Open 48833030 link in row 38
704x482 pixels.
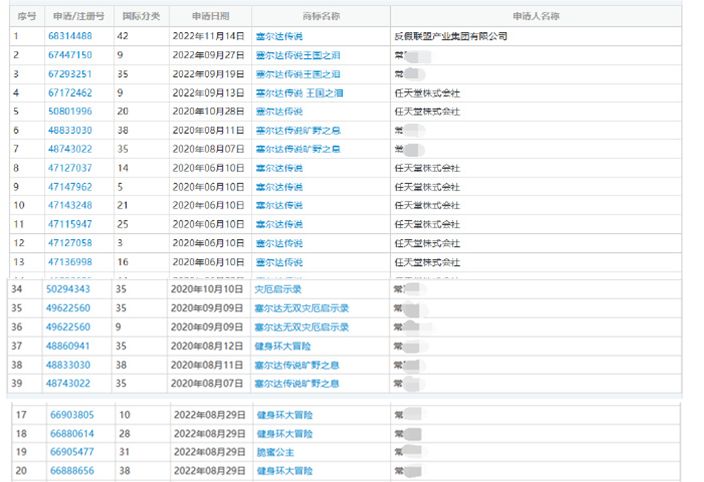click(68, 365)
